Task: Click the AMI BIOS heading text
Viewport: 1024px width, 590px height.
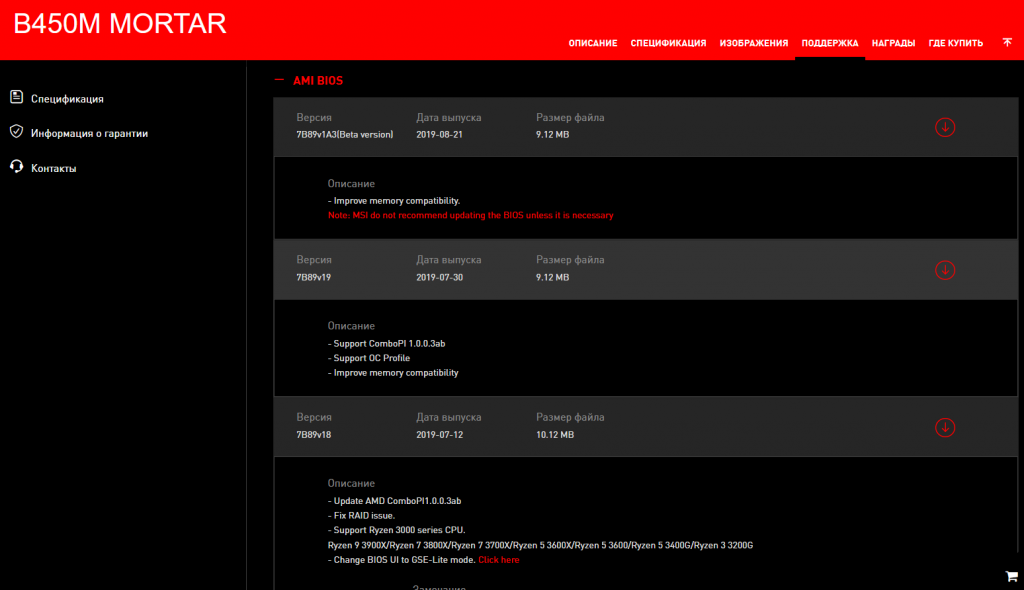Action: (x=318, y=80)
